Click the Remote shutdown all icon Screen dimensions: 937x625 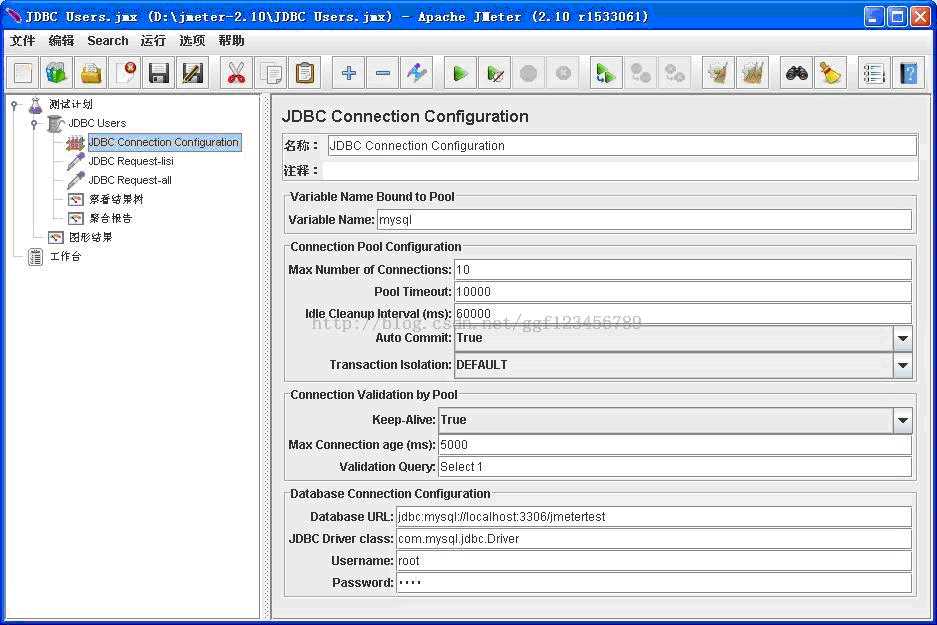click(675, 73)
